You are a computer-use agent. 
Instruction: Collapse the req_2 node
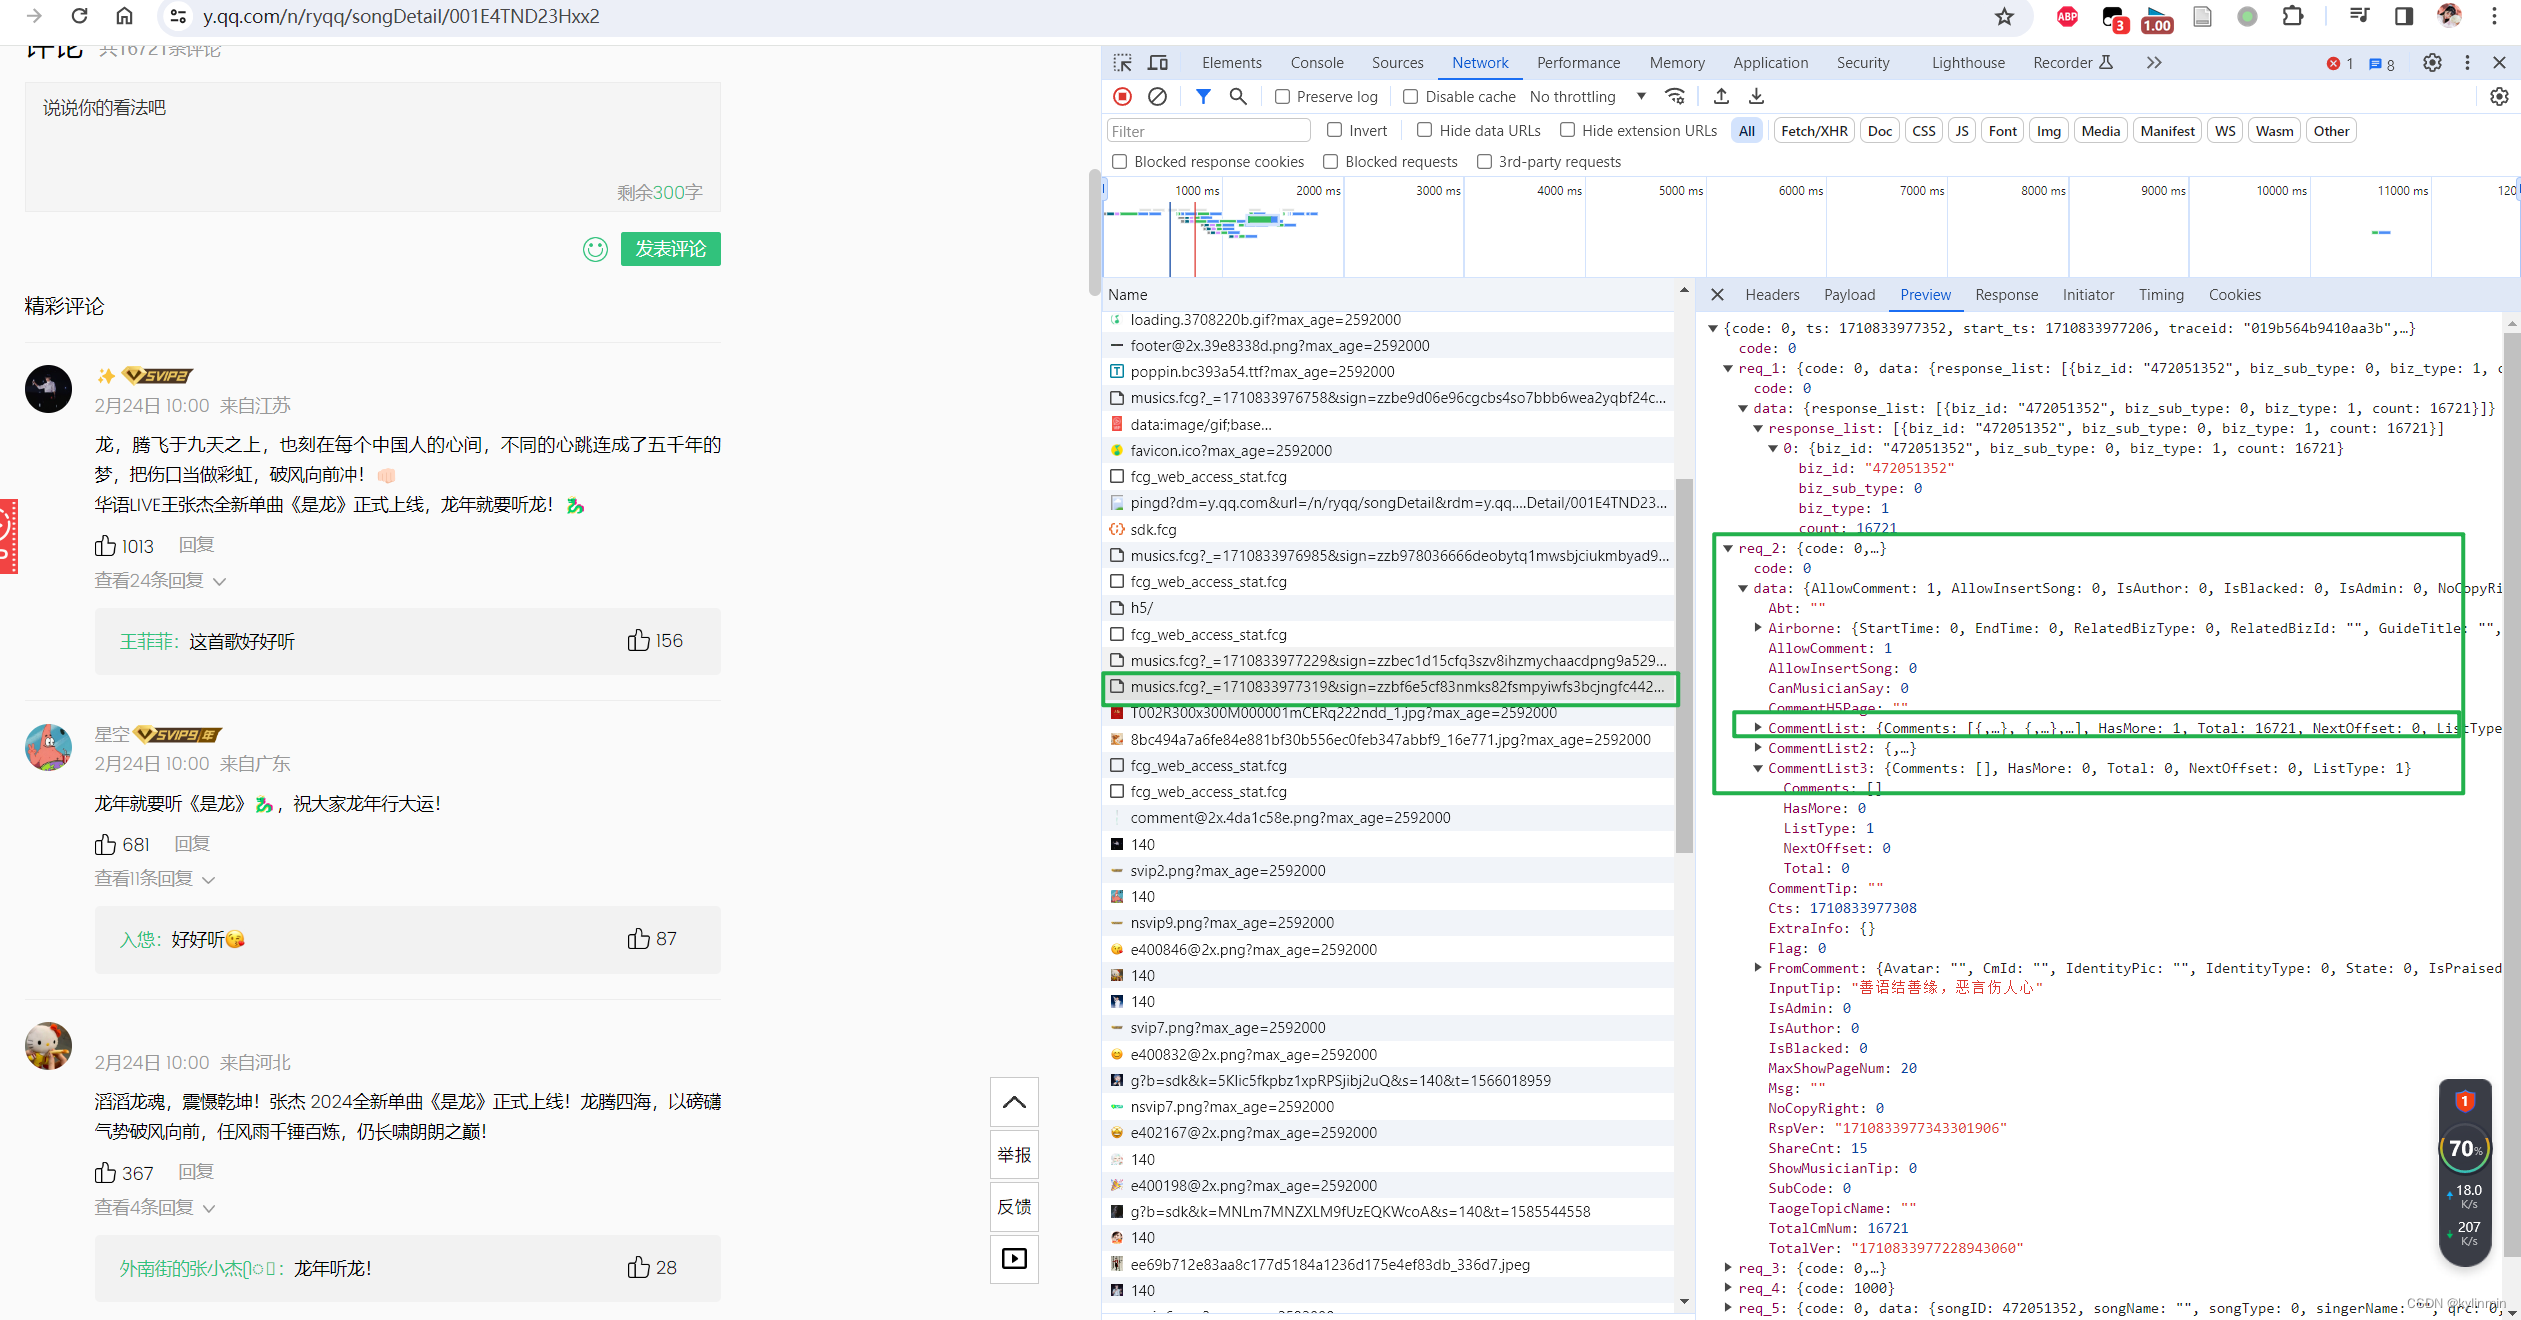[x=1728, y=548]
